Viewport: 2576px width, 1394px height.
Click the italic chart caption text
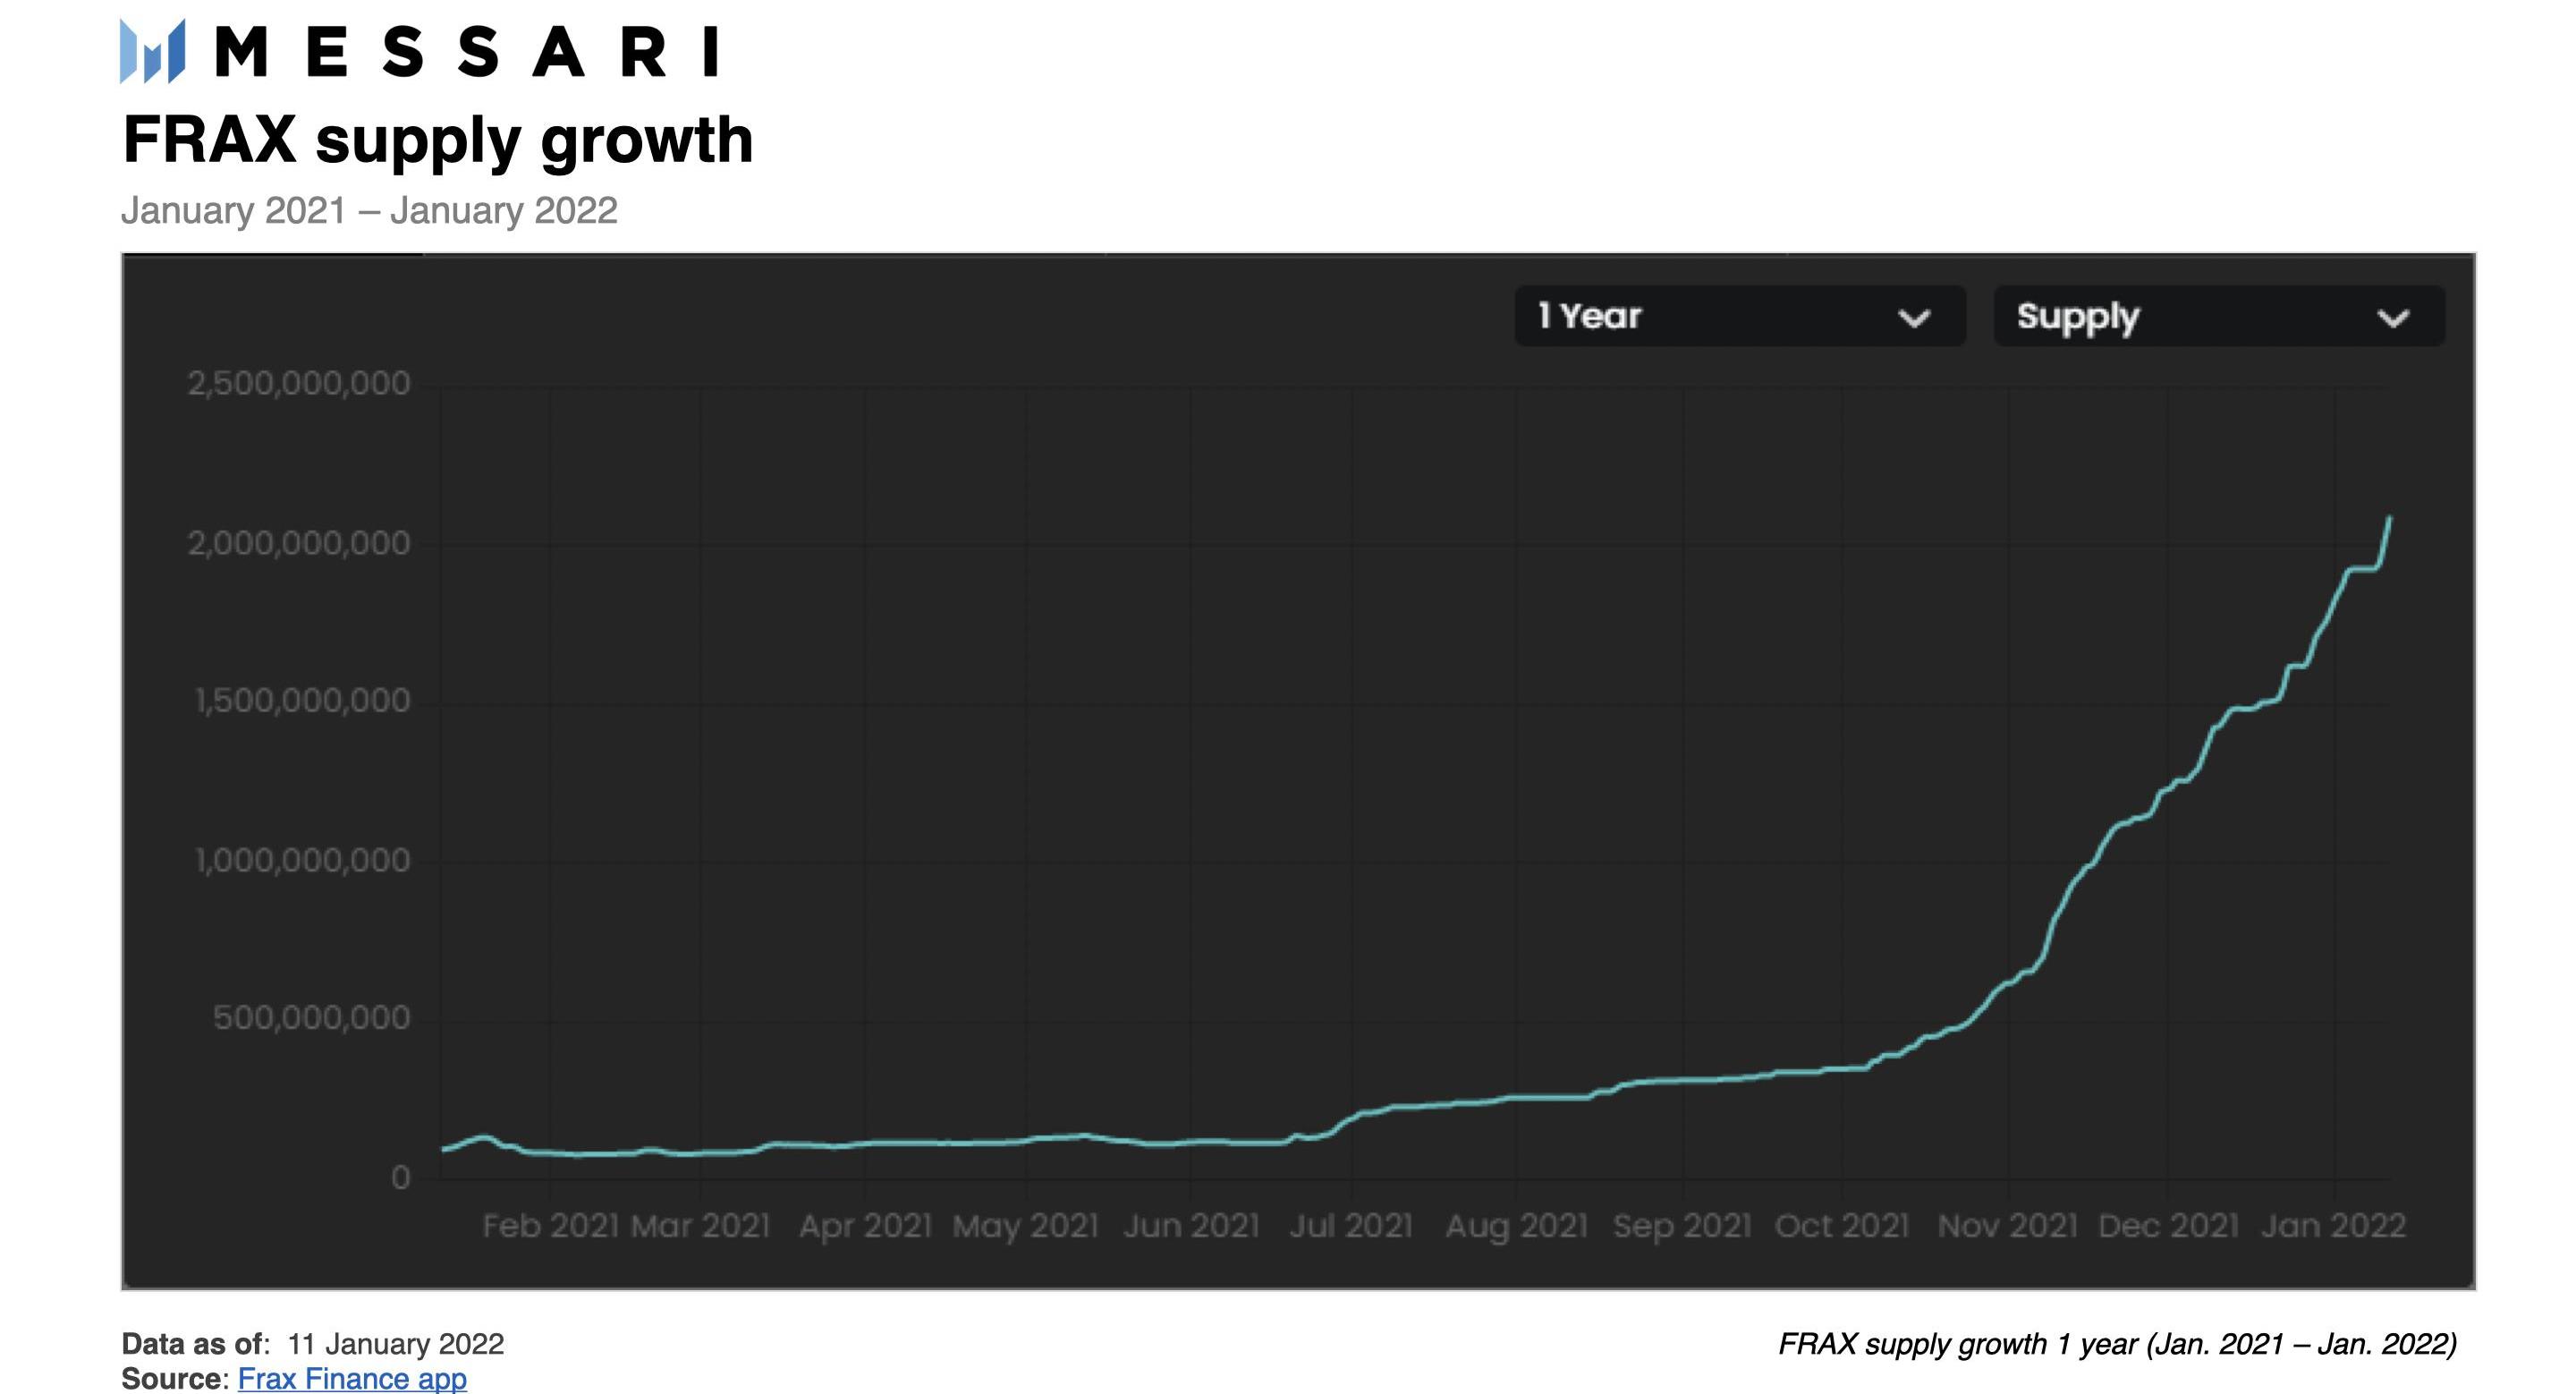[x=2117, y=1344]
